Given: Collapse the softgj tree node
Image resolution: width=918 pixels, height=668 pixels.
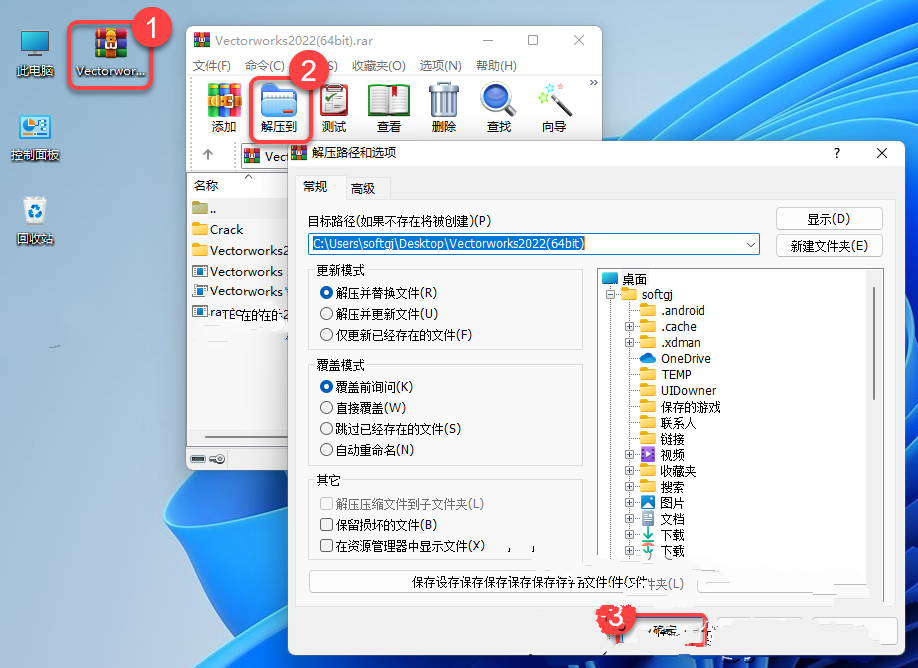Looking at the screenshot, I should [611, 294].
